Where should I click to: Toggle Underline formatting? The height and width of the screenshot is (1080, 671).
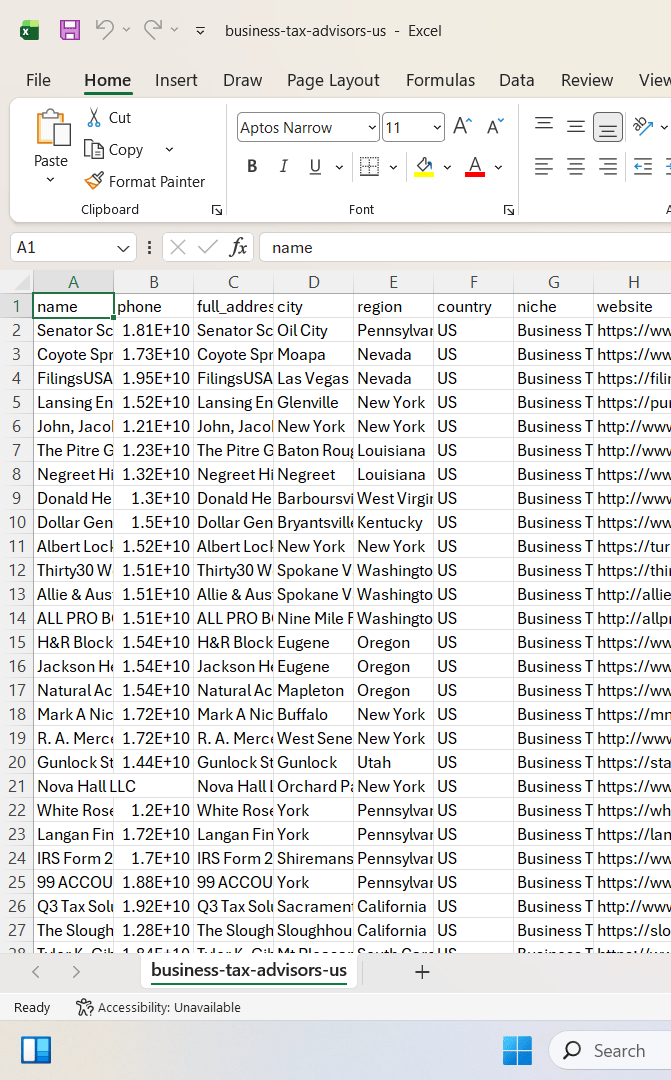315,167
